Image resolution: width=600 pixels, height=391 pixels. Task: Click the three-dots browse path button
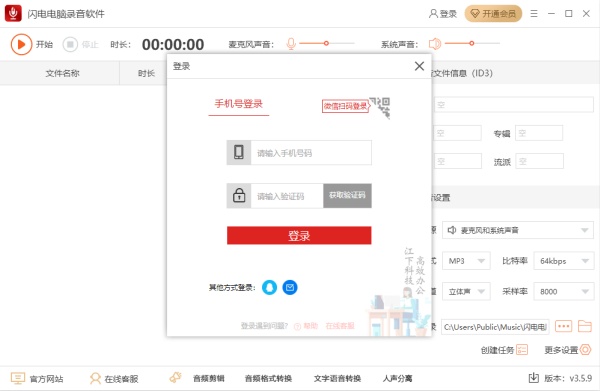click(x=563, y=326)
